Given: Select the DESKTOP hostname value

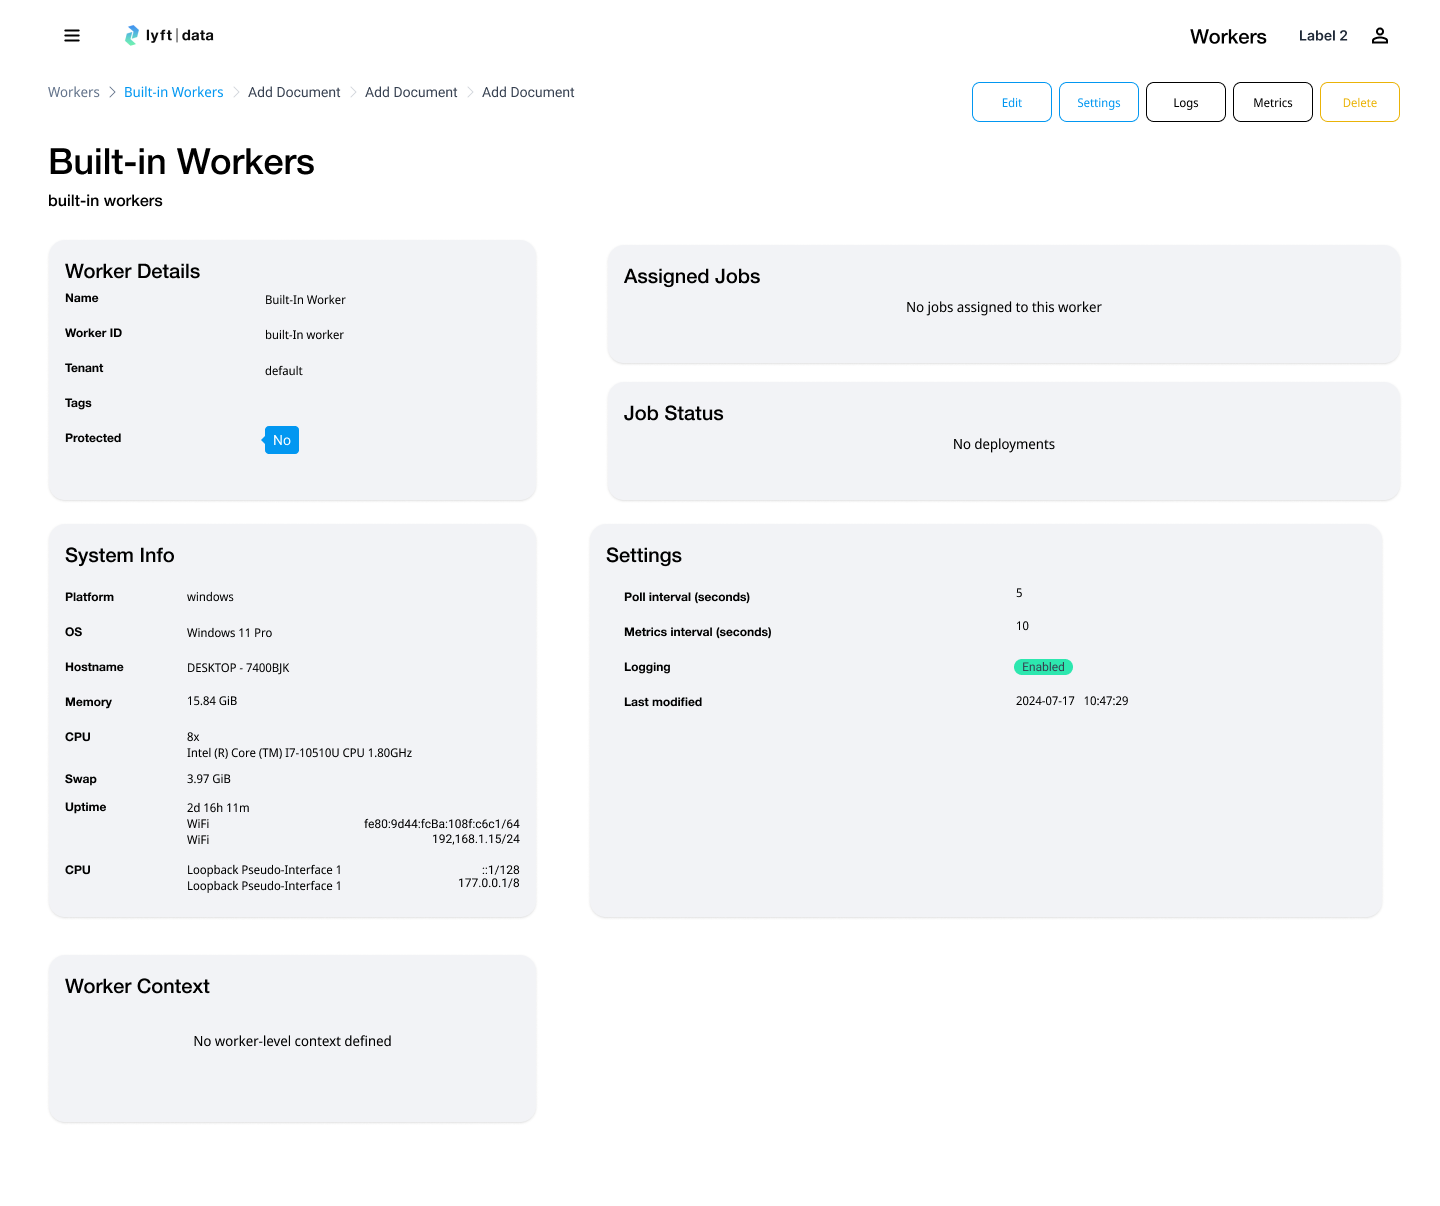Looking at the screenshot, I should tap(238, 668).
